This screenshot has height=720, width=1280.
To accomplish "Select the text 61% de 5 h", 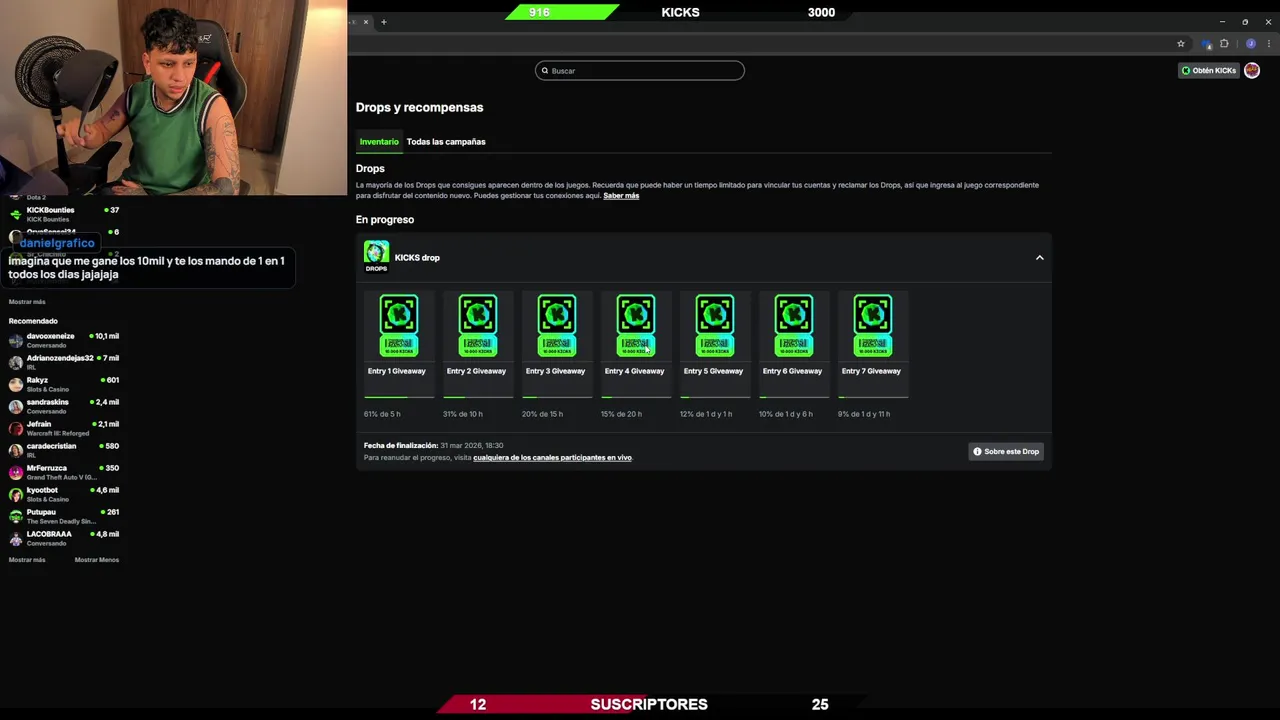I will click(x=382, y=414).
